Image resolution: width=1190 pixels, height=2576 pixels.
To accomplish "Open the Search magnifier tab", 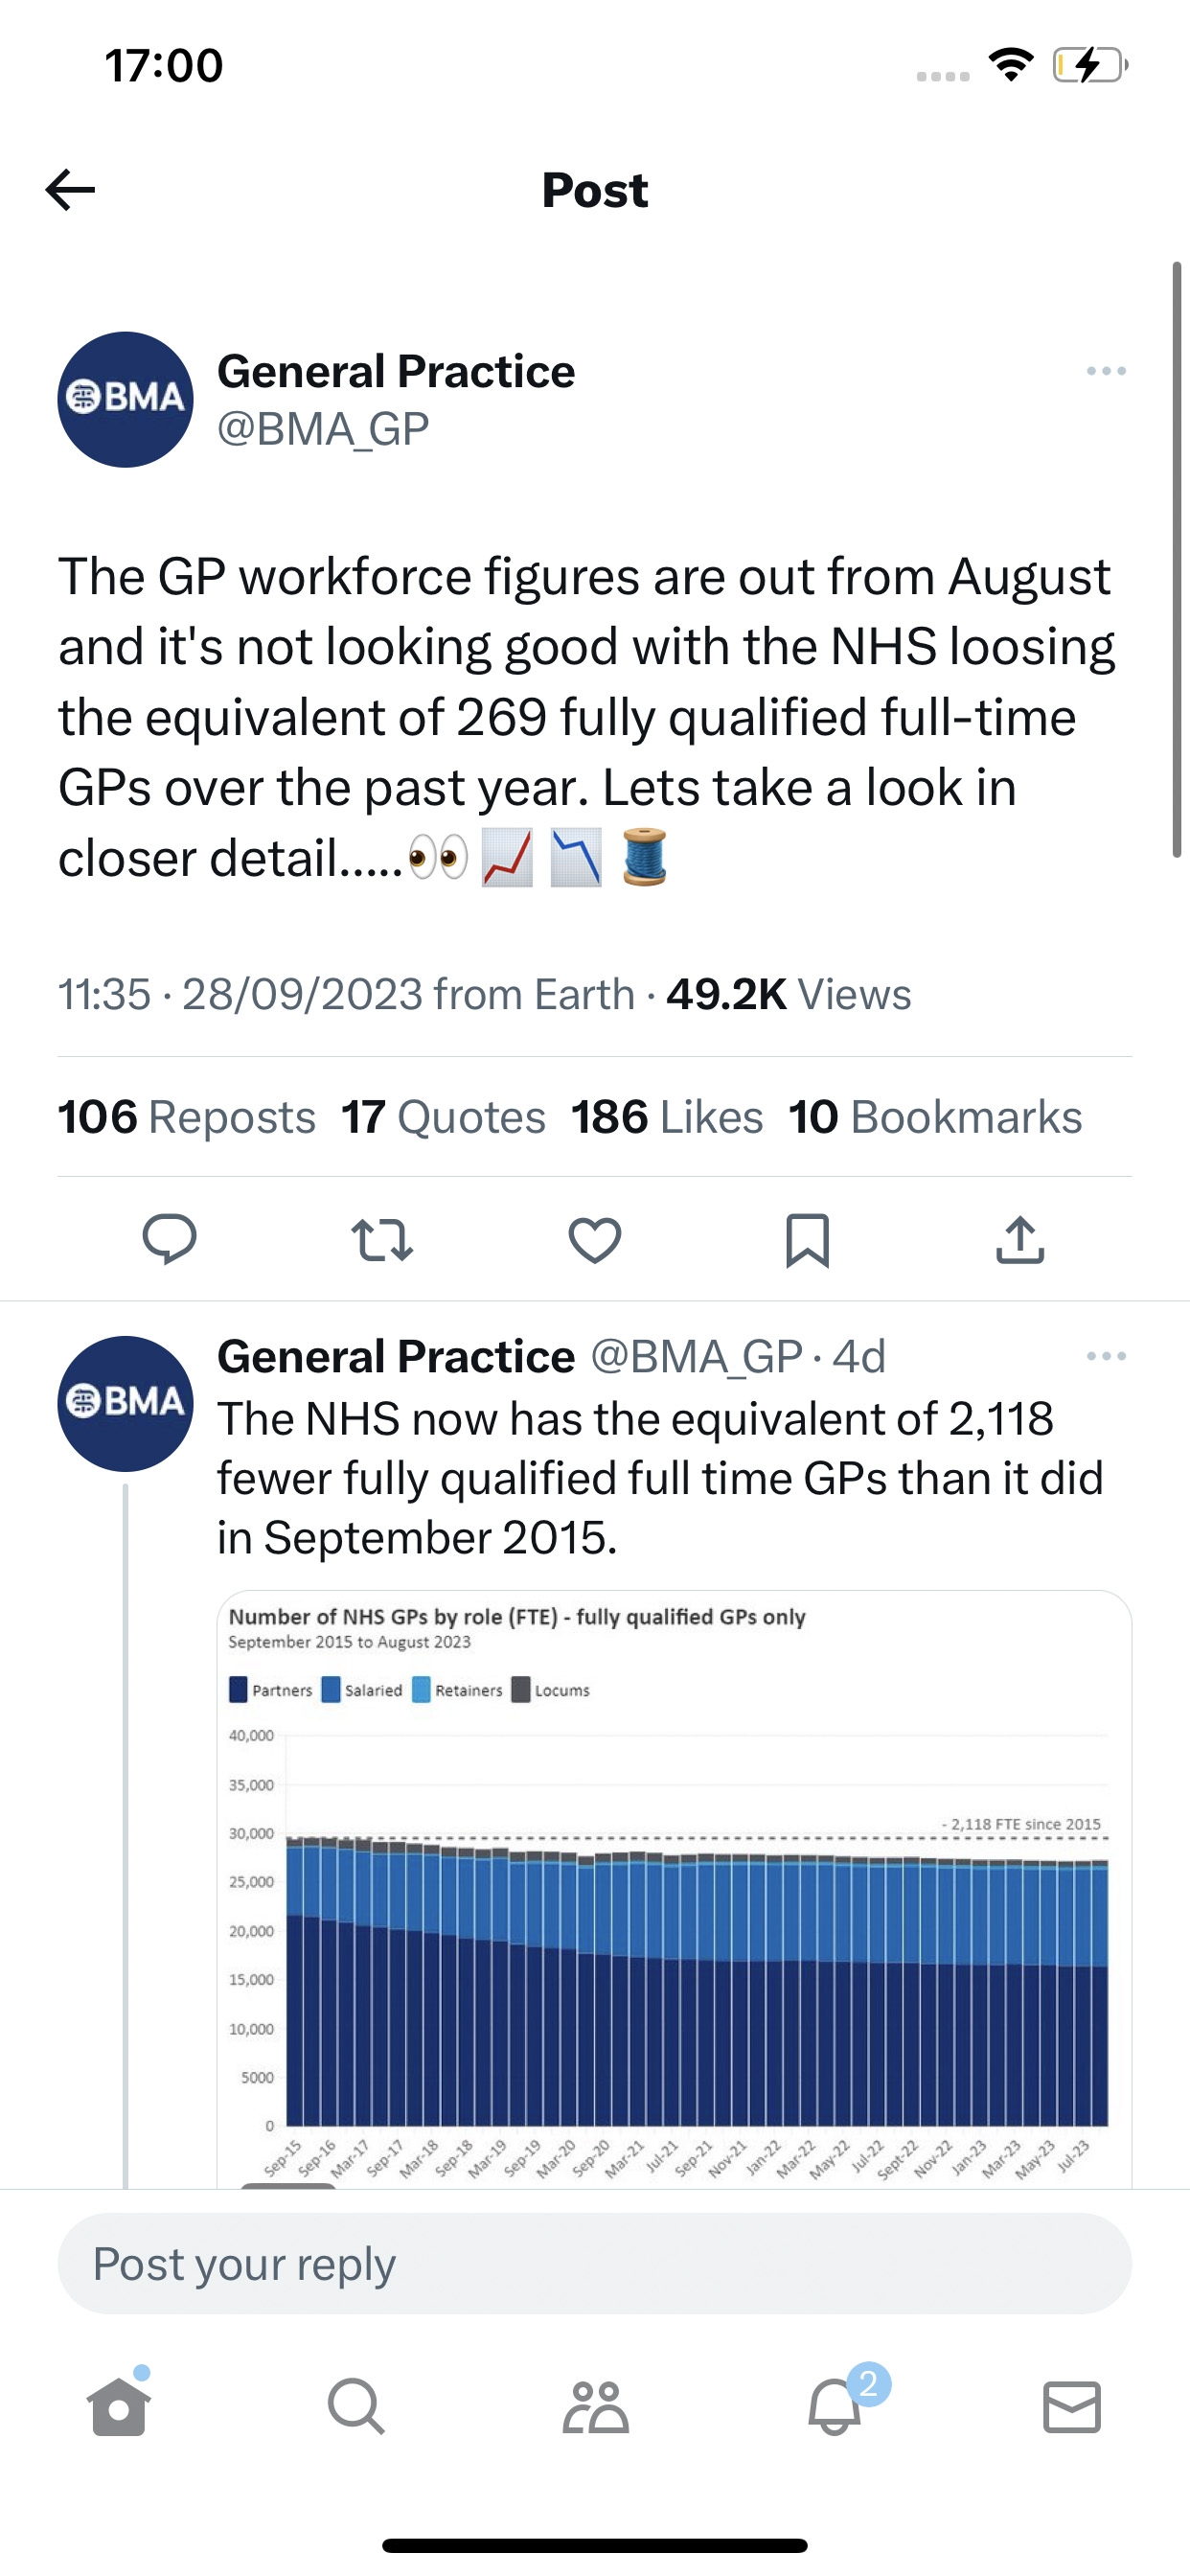I will (x=356, y=2406).
